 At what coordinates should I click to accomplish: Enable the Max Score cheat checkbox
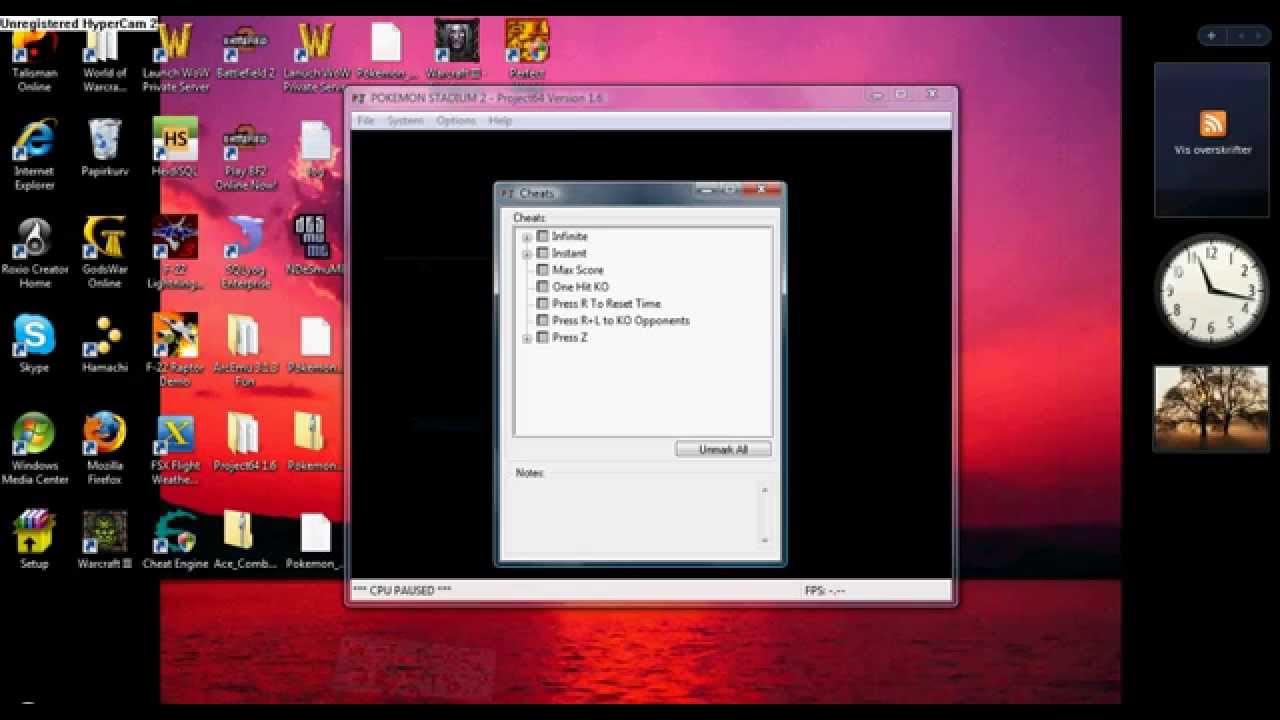point(543,270)
